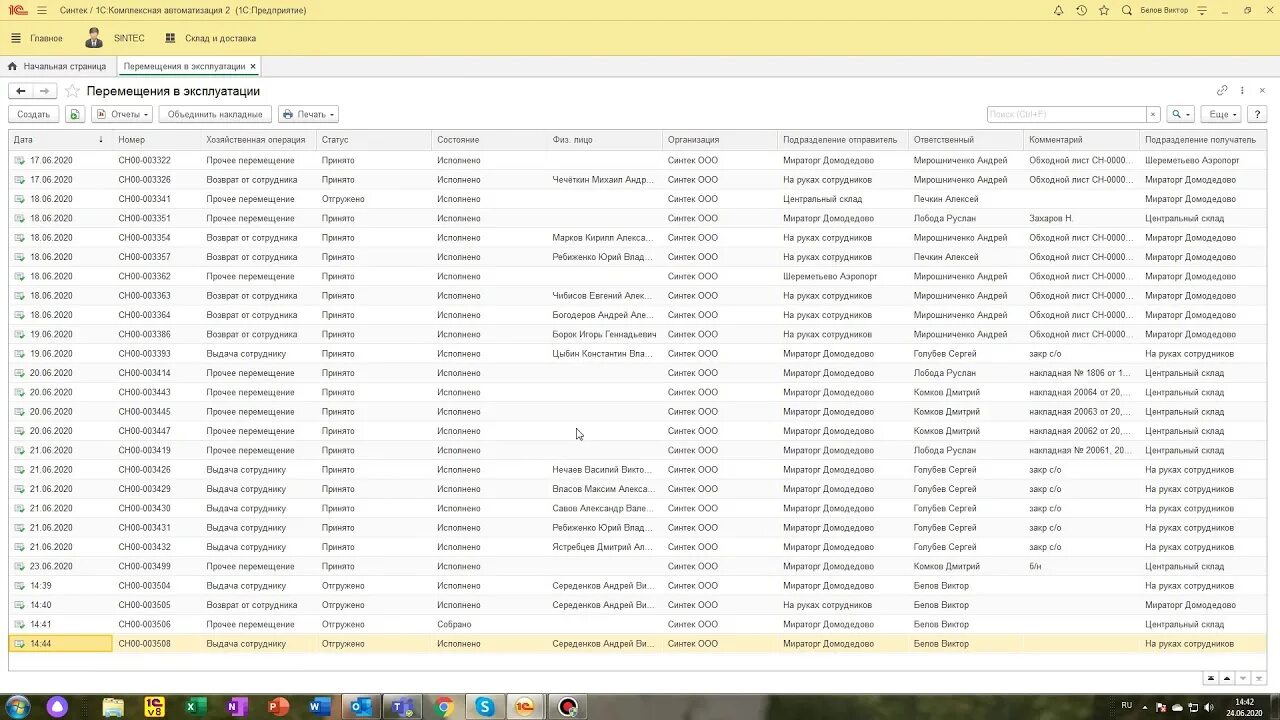1280x720 pixels.
Task: Expand the Печать dropdown
Action: 308,114
